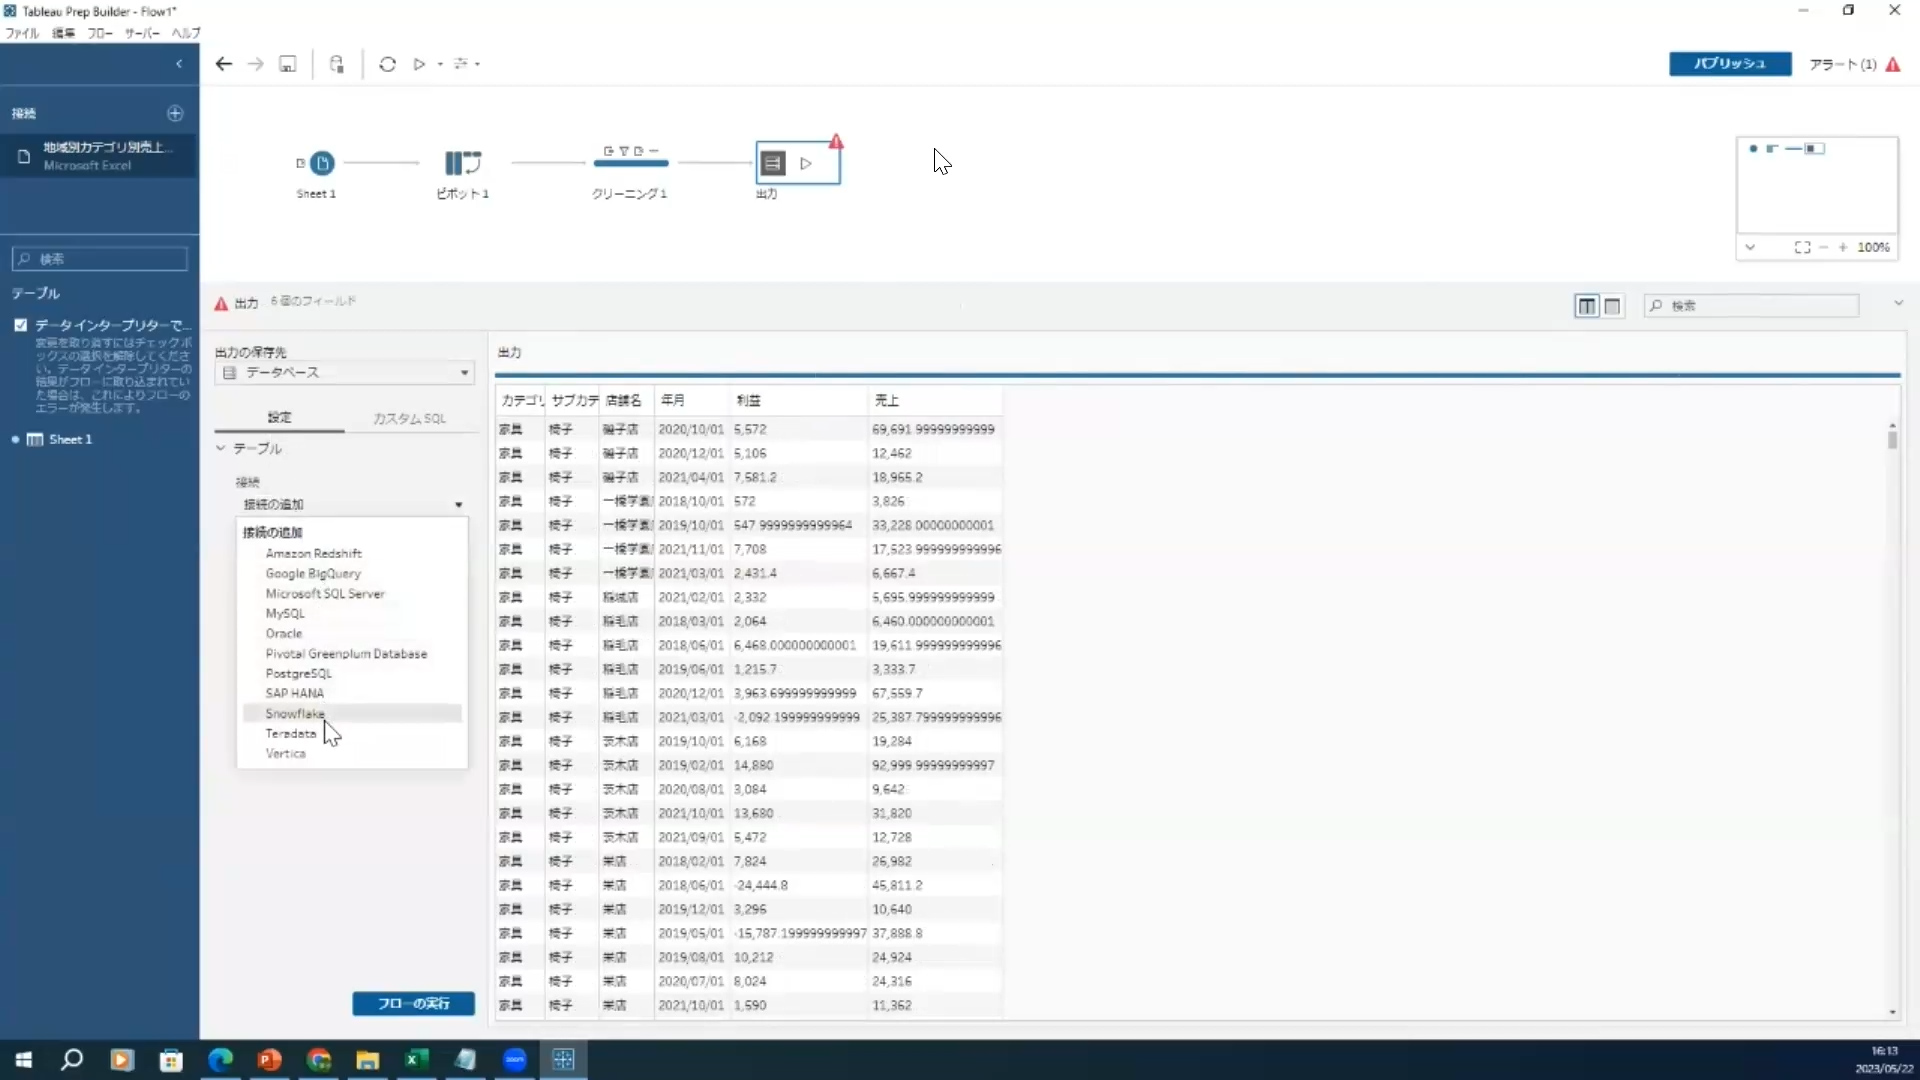Open the ヘルプ menu

pyautogui.click(x=186, y=33)
